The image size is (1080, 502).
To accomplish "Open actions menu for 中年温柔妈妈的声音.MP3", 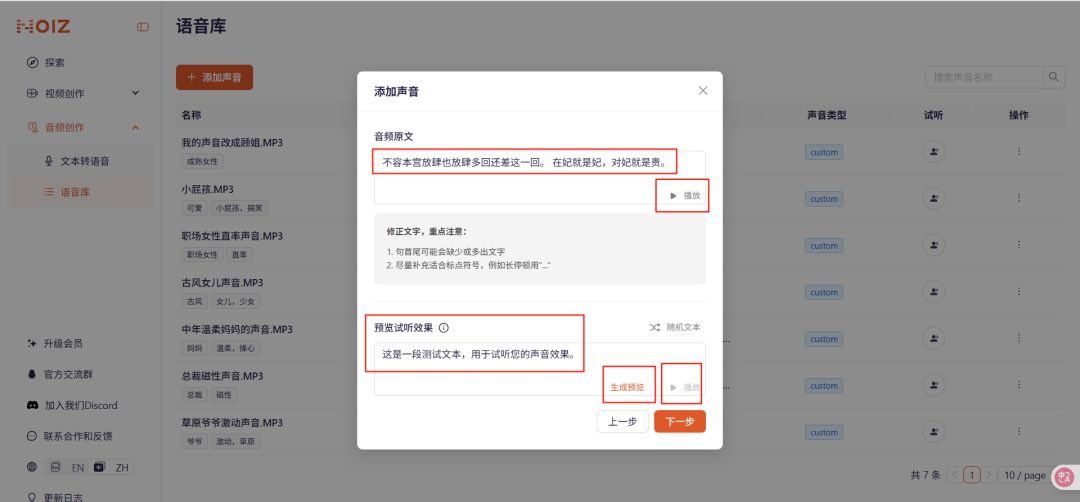I will coord(1019,339).
